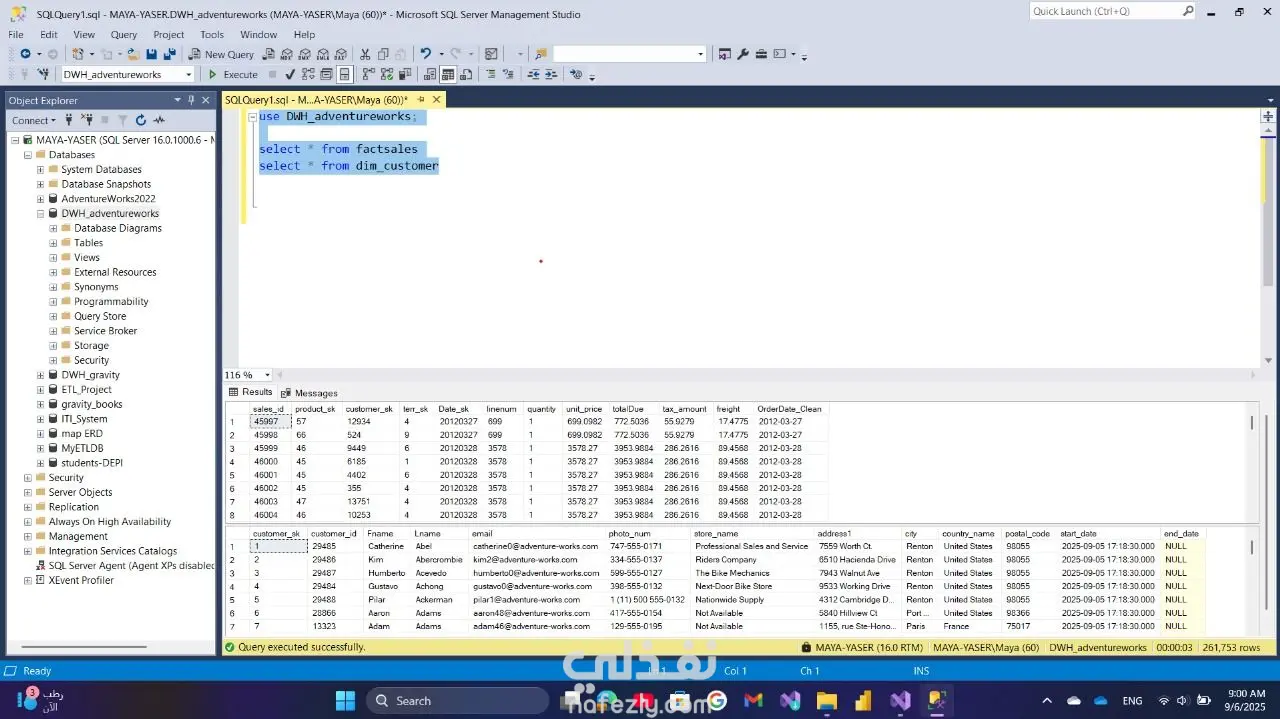1280x719 pixels.
Task: Expand the Server Objects node
Action: coord(27,492)
